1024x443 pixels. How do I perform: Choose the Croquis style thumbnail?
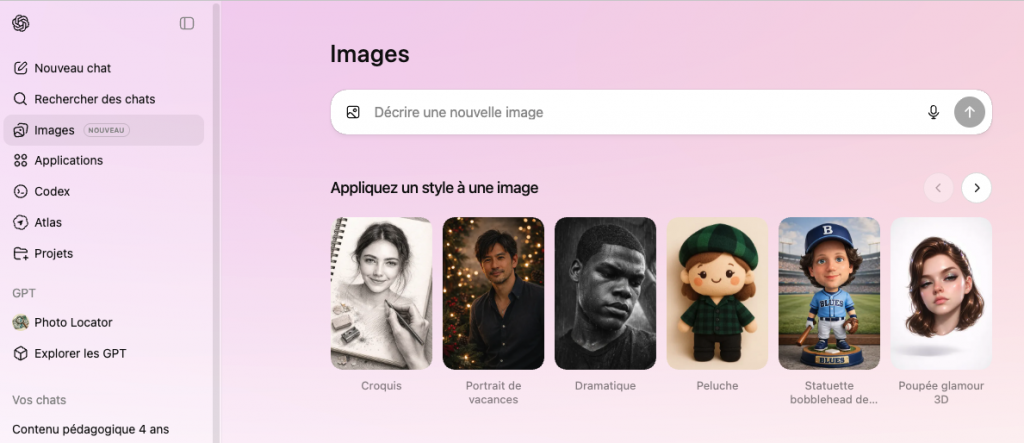coord(381,293)
